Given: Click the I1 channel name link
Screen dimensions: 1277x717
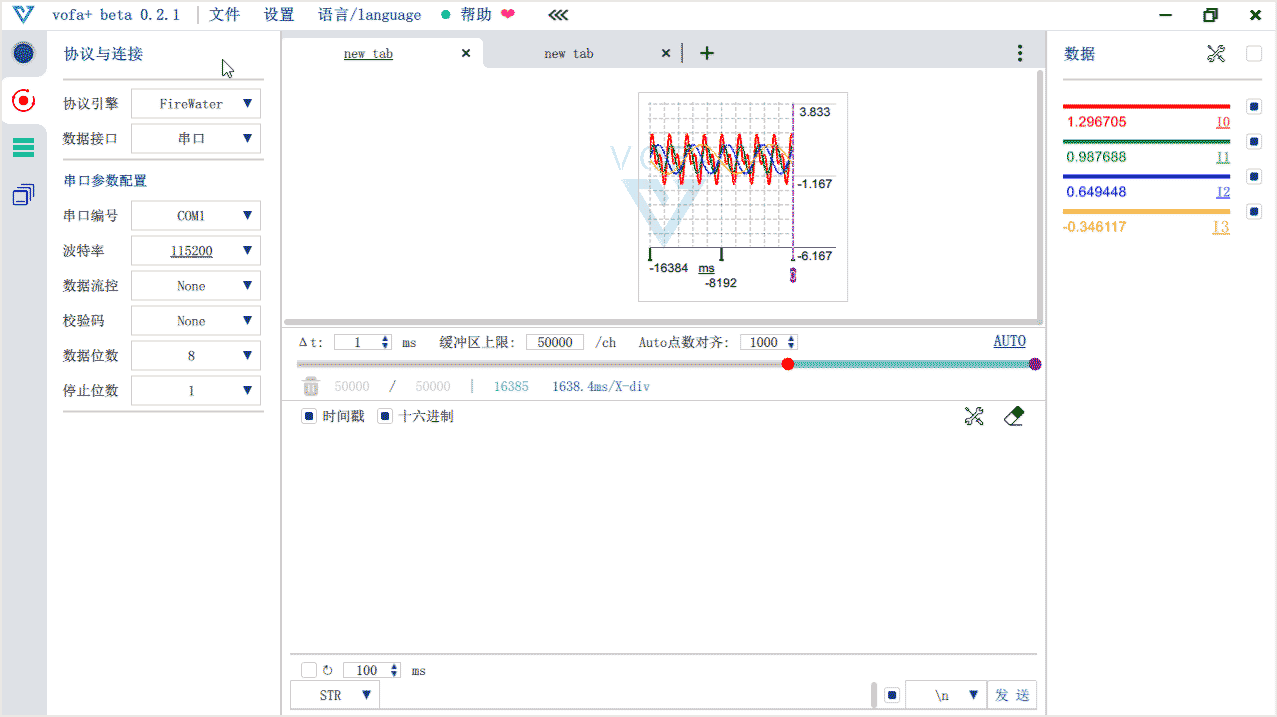Looking at the screenshot, I should pyautogui.click(x=1222, y=157).
